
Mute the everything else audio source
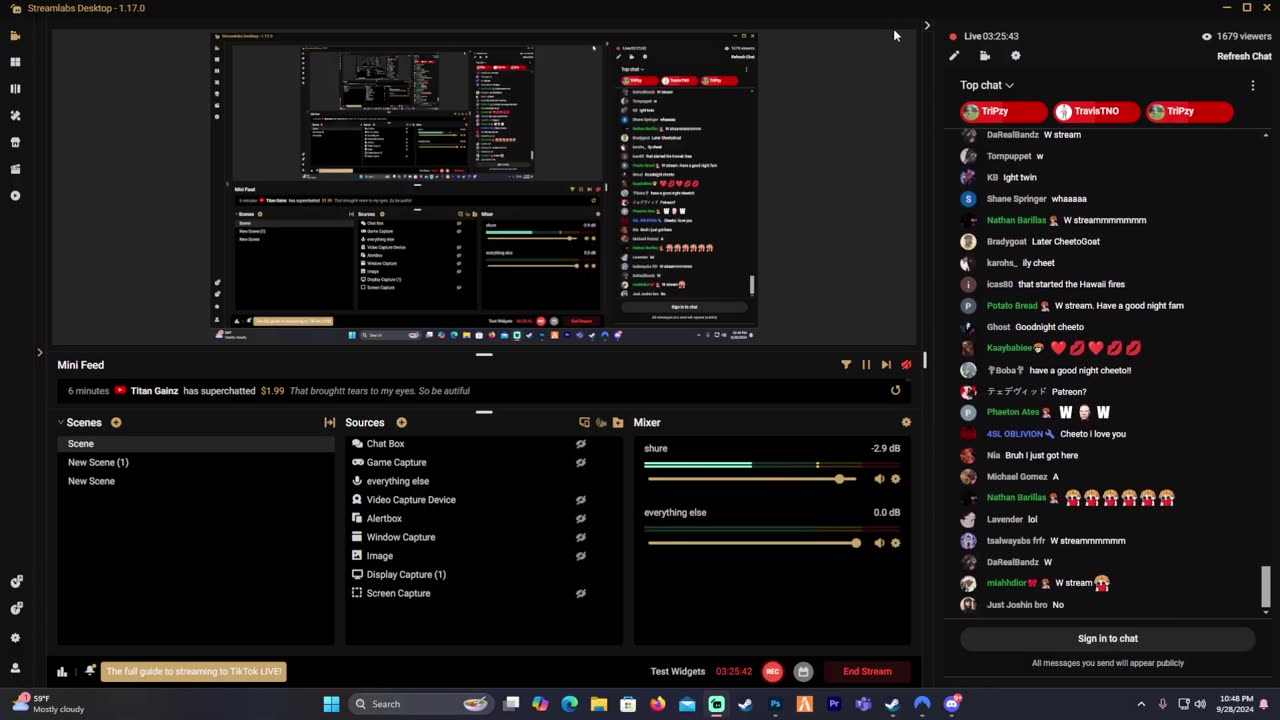pos(879,543)
